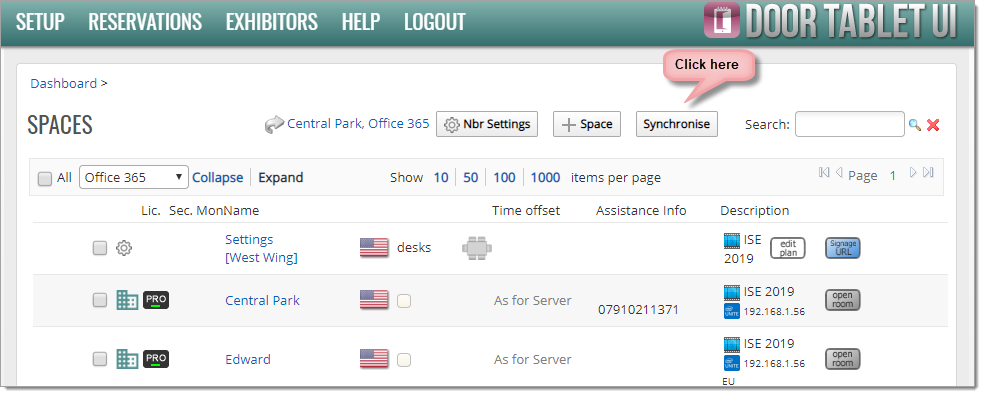
Task: Expand the spaces list
Action: [x=280, y=177]
